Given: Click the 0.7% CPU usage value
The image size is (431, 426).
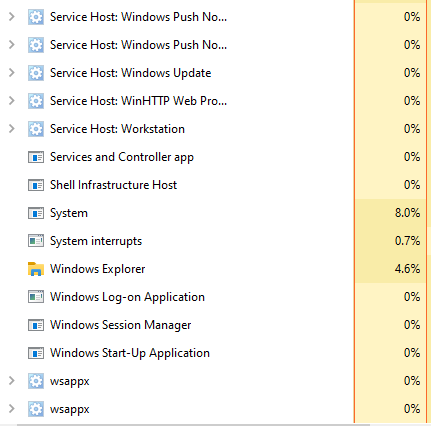Looking at the screenshot, I should point(407,241).
